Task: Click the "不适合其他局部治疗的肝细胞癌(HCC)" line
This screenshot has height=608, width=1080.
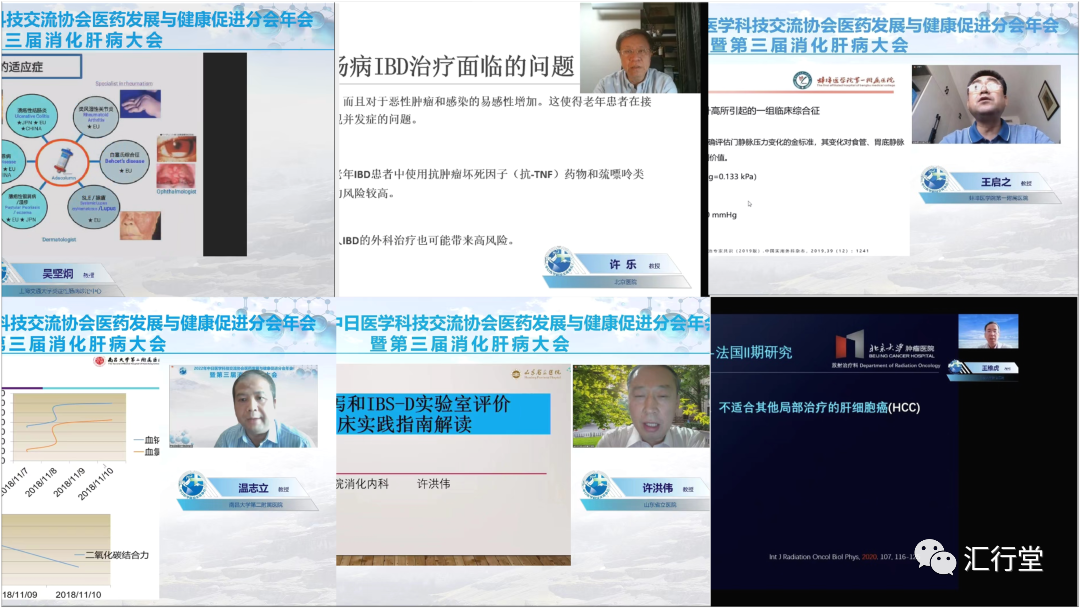Action: pos(820,408)
